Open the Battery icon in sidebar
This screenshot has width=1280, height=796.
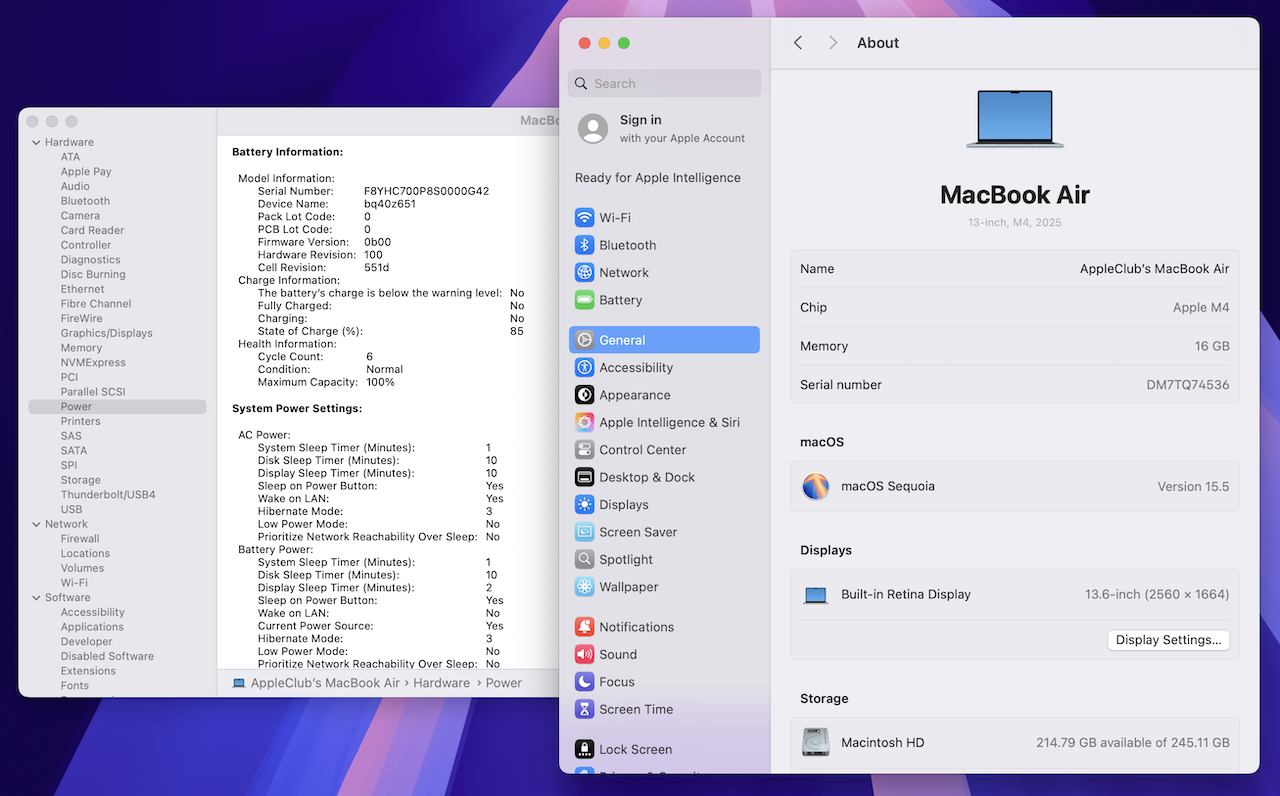click(x=585, y=300)
